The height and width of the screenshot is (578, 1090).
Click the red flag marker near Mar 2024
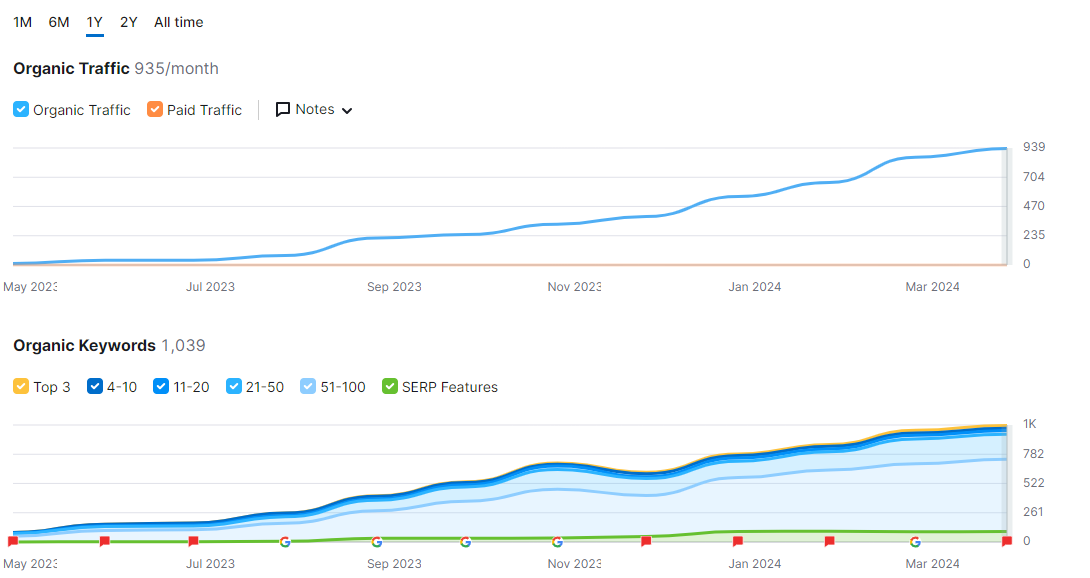point(1008,541)
